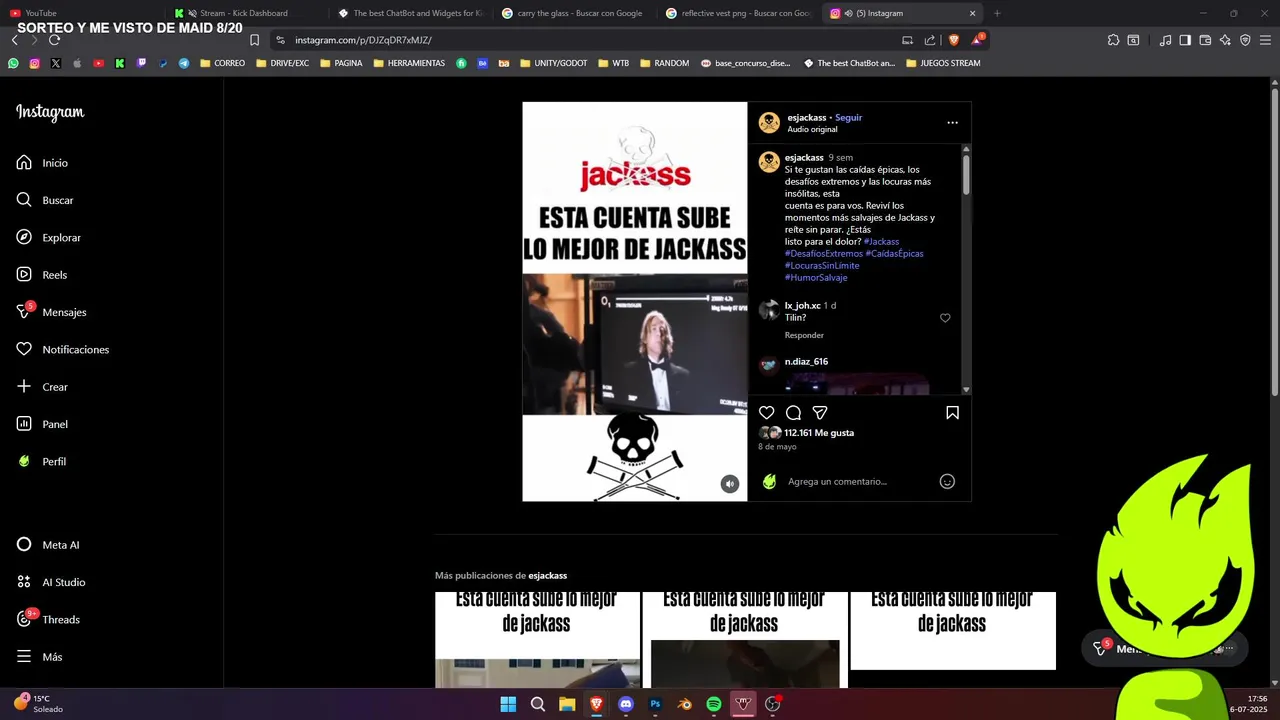Screen dimensions: 1280x720
Task: Open n.diaz_616 commenter profile
Action: pos(806,362)
